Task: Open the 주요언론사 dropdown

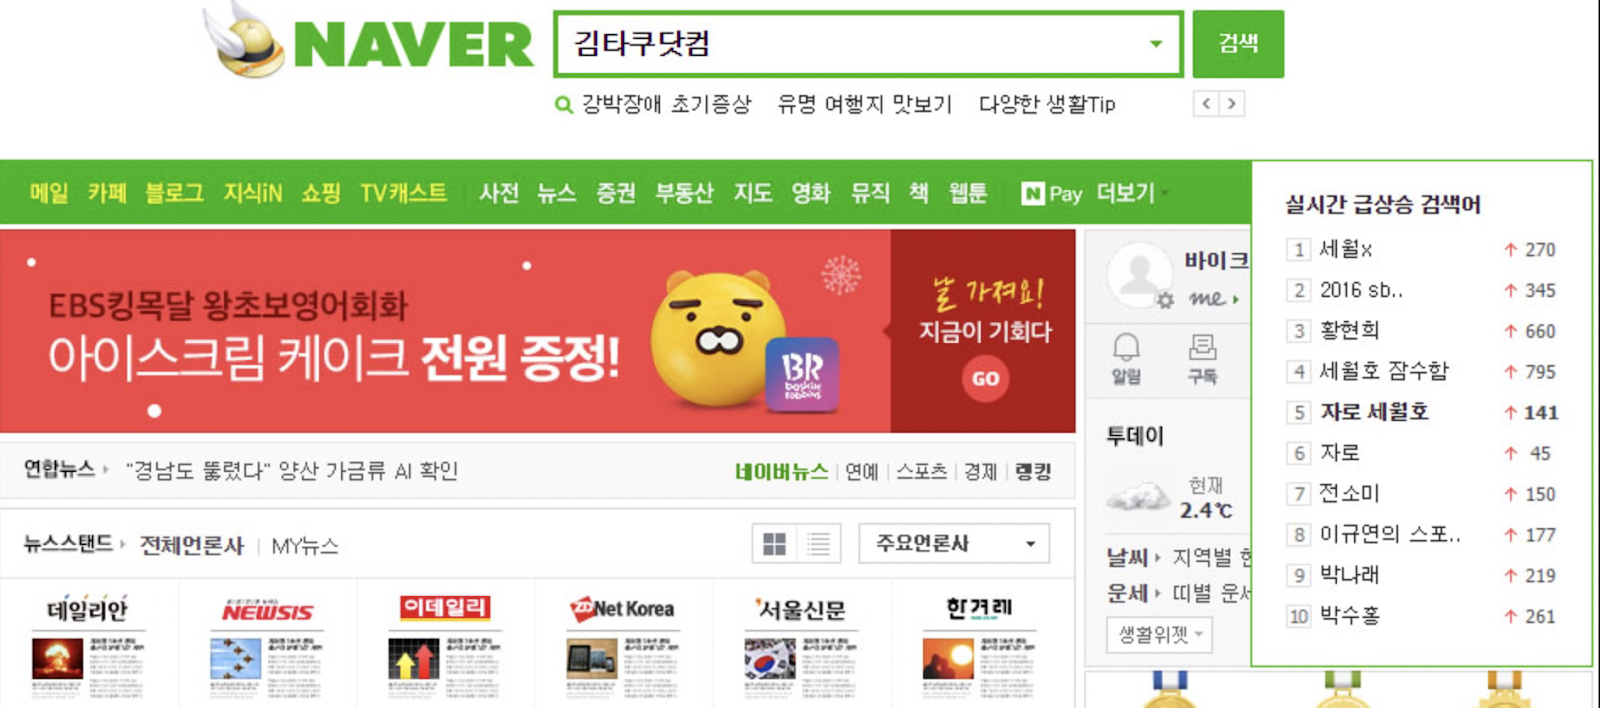Action: point(954,544)
